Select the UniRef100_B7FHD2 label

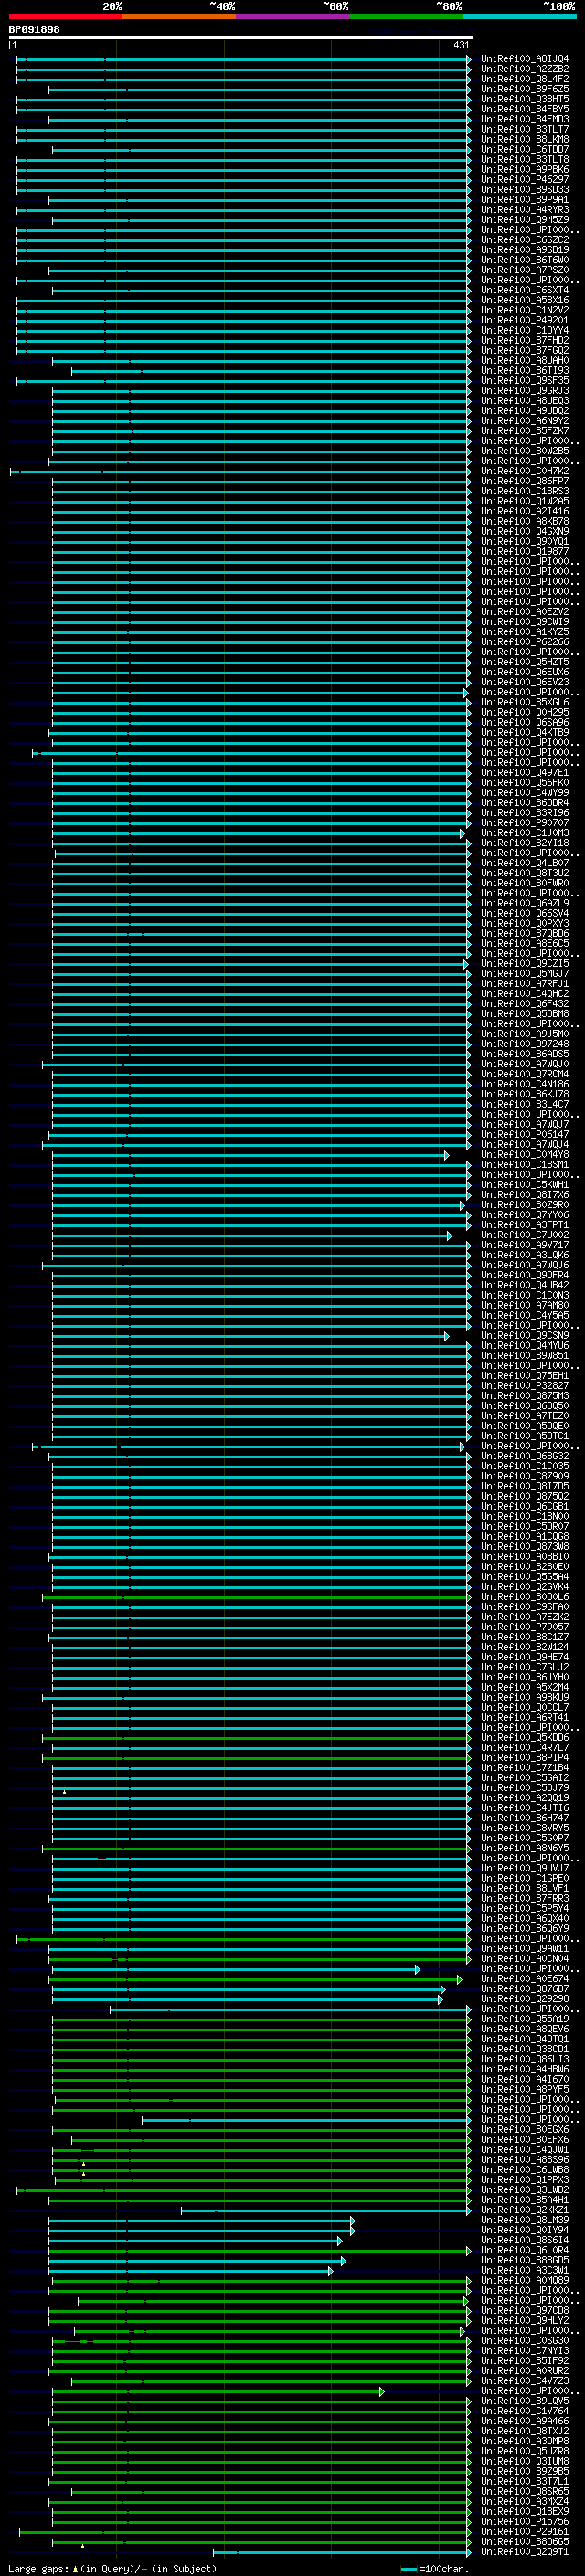point(524,340)
